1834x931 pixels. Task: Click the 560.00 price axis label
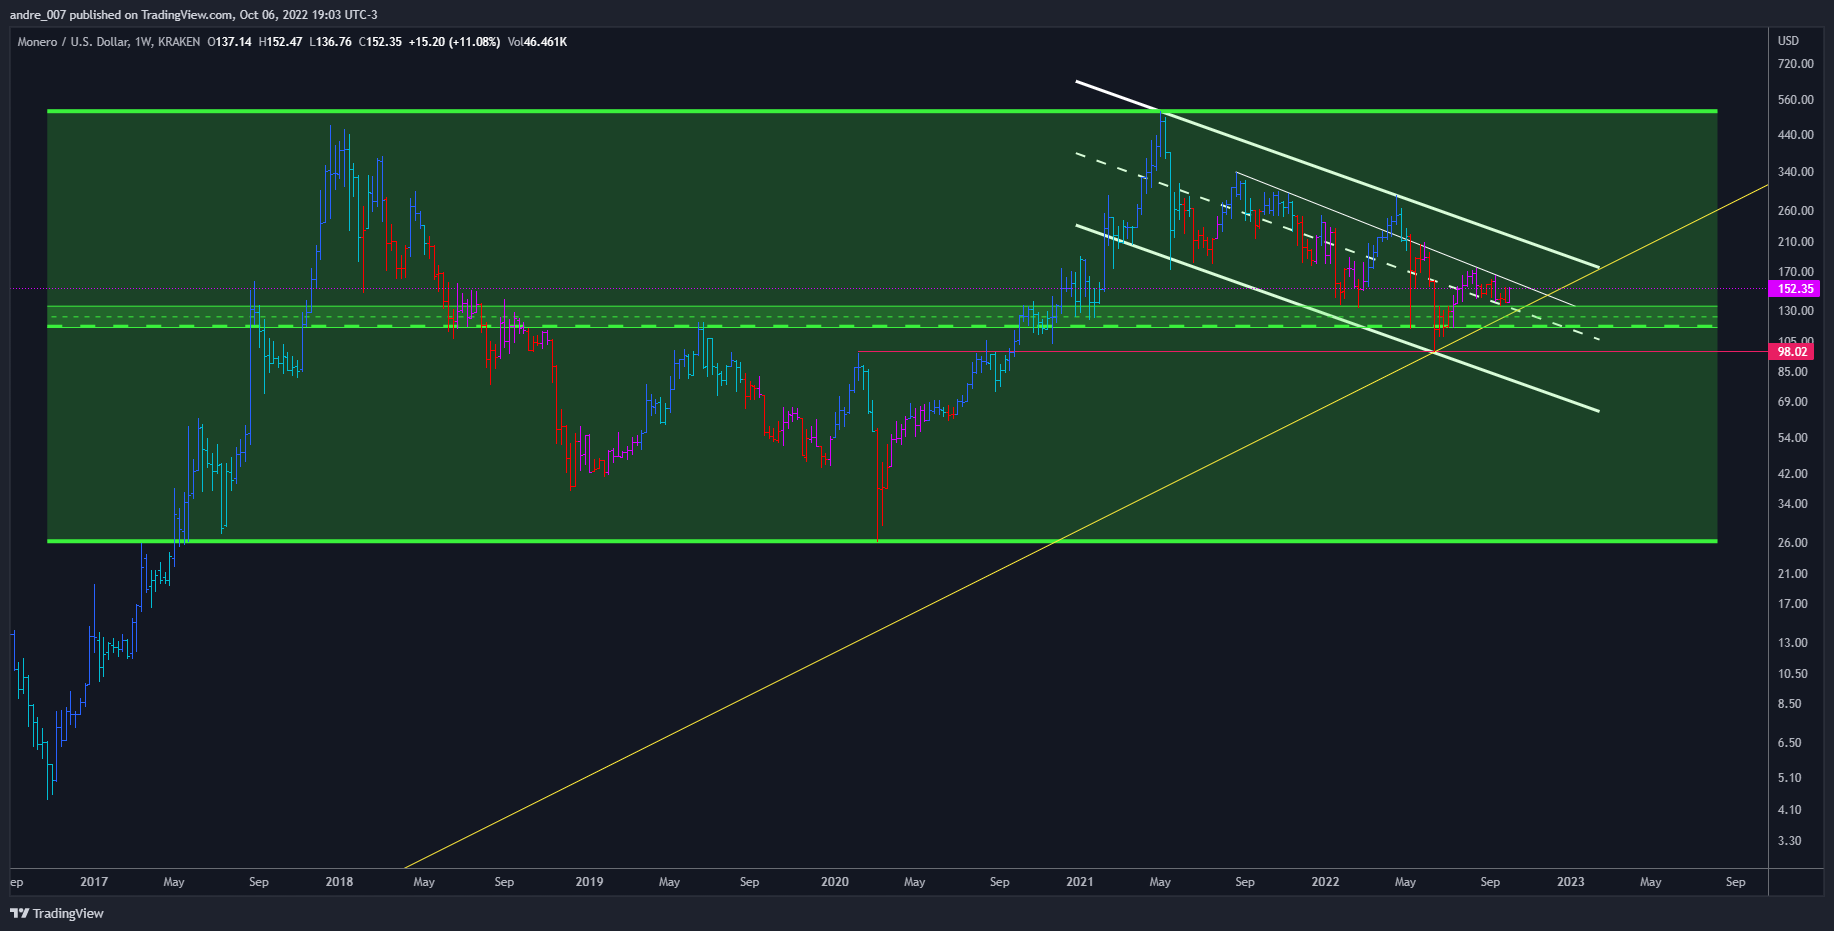coord(1795,100)
